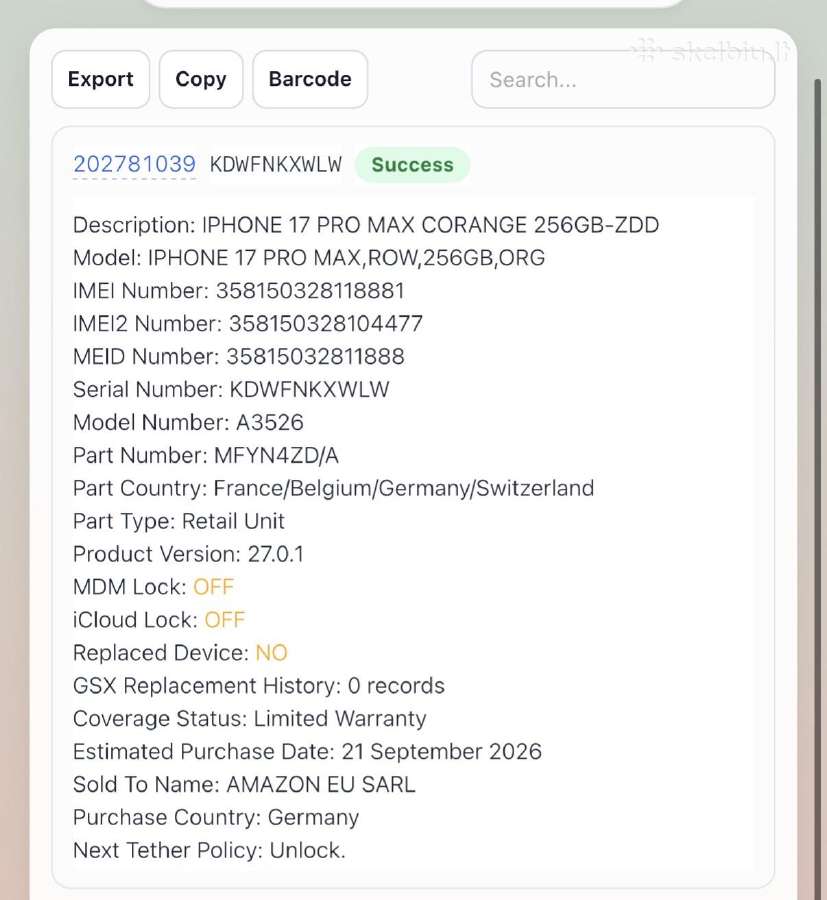
Task: Click MEID Number 35815032811888
Action: pyautogui.click(x=239, y=356)
